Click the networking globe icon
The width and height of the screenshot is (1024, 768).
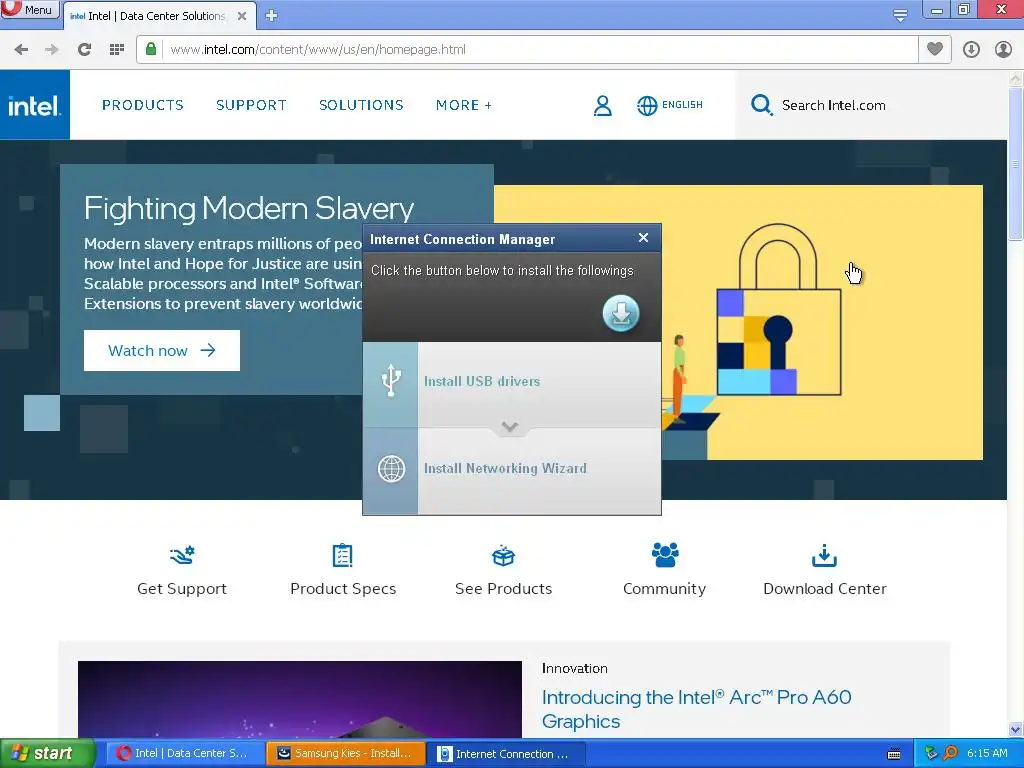point(391,468)
